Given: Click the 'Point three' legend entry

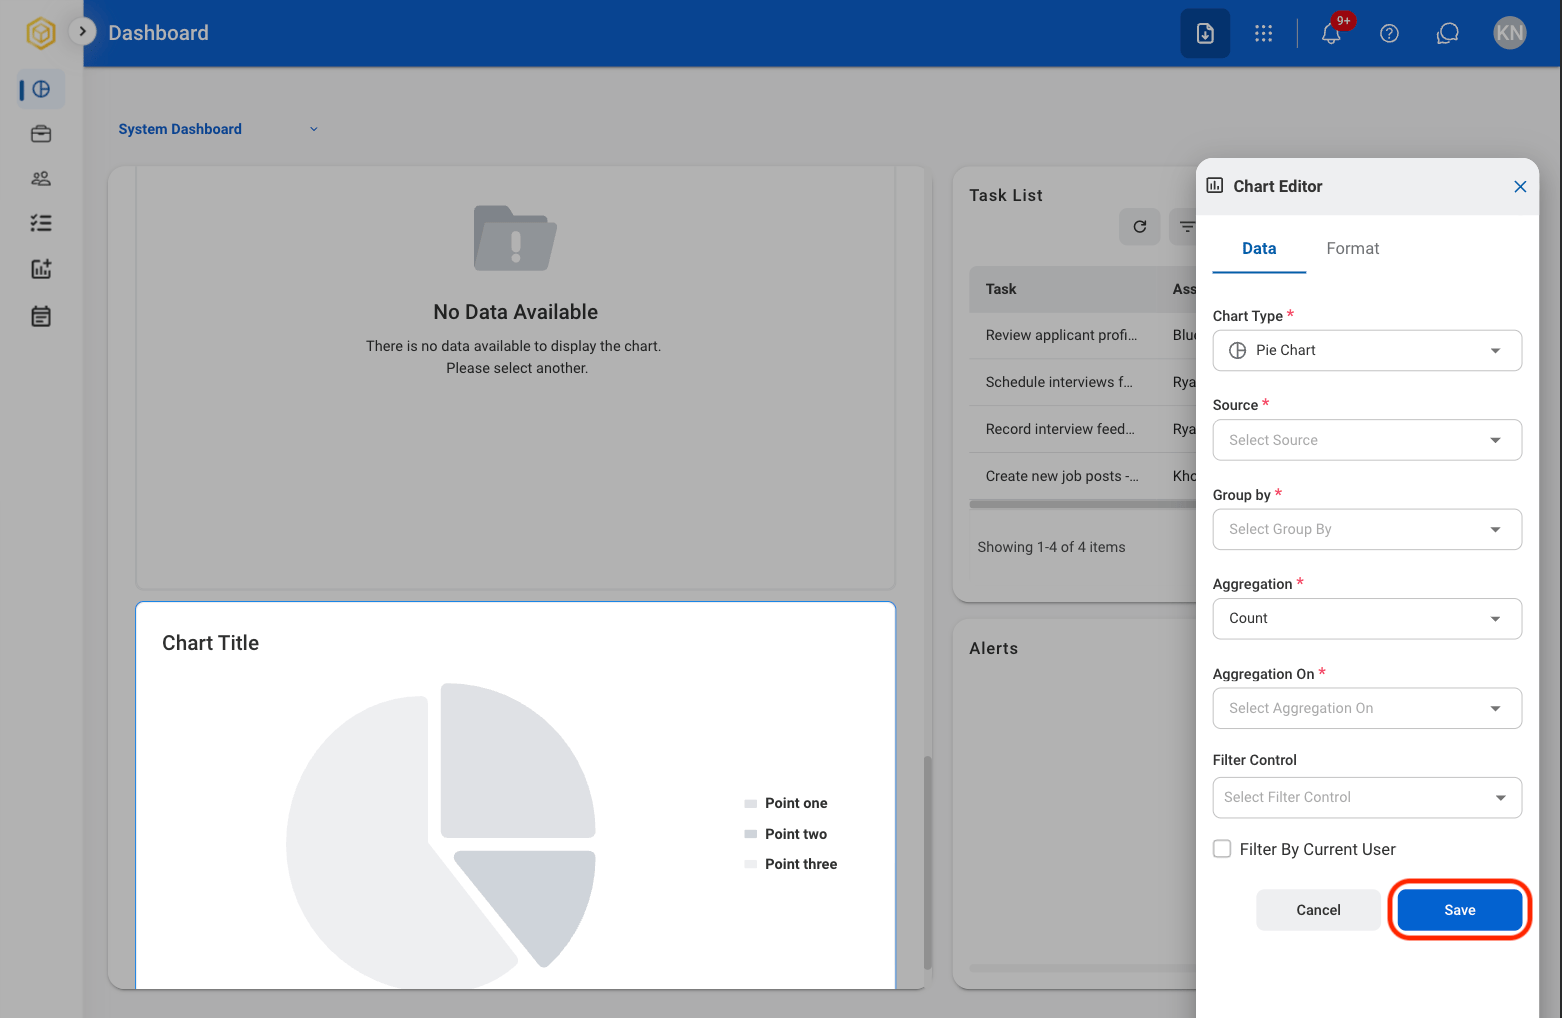Looking at the screenshot, I should click(x=791, y=864).
